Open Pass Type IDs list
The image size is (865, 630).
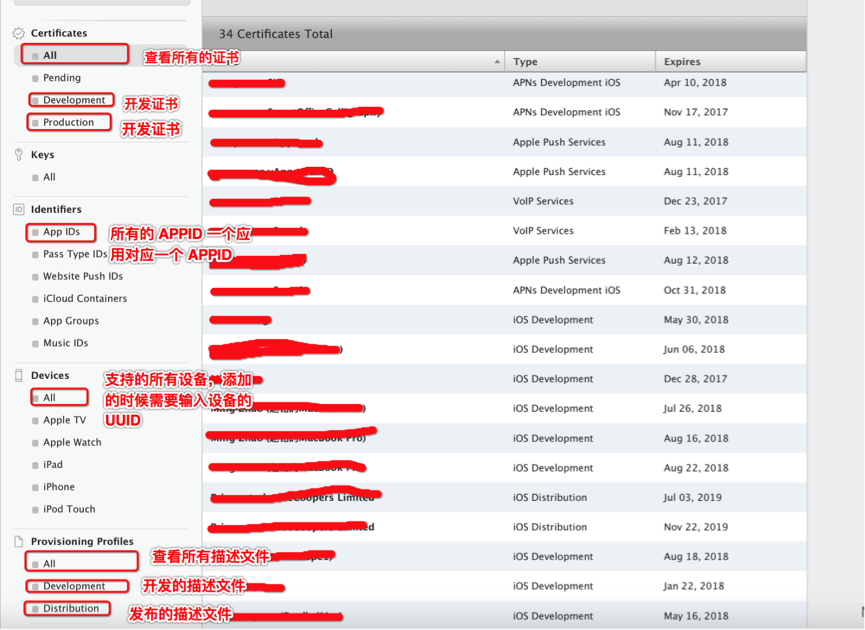75,254
